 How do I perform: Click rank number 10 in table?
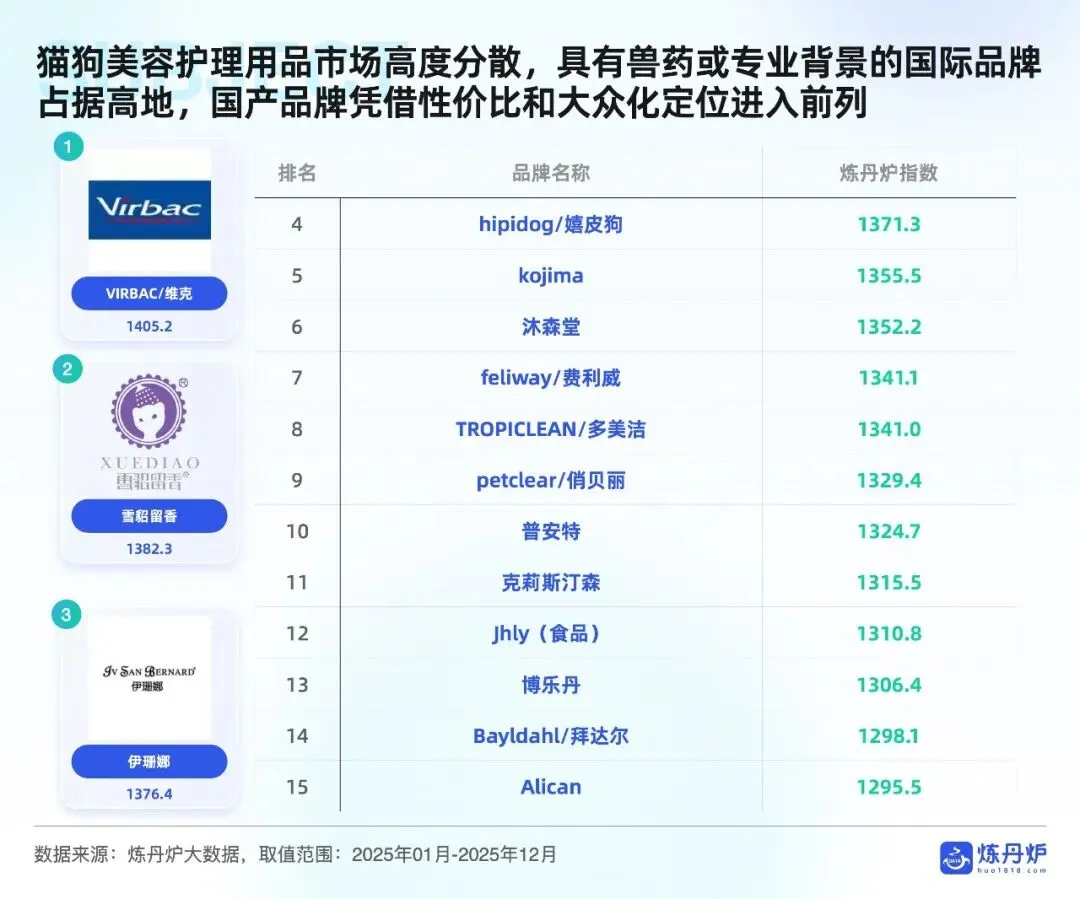pos(297,531)
